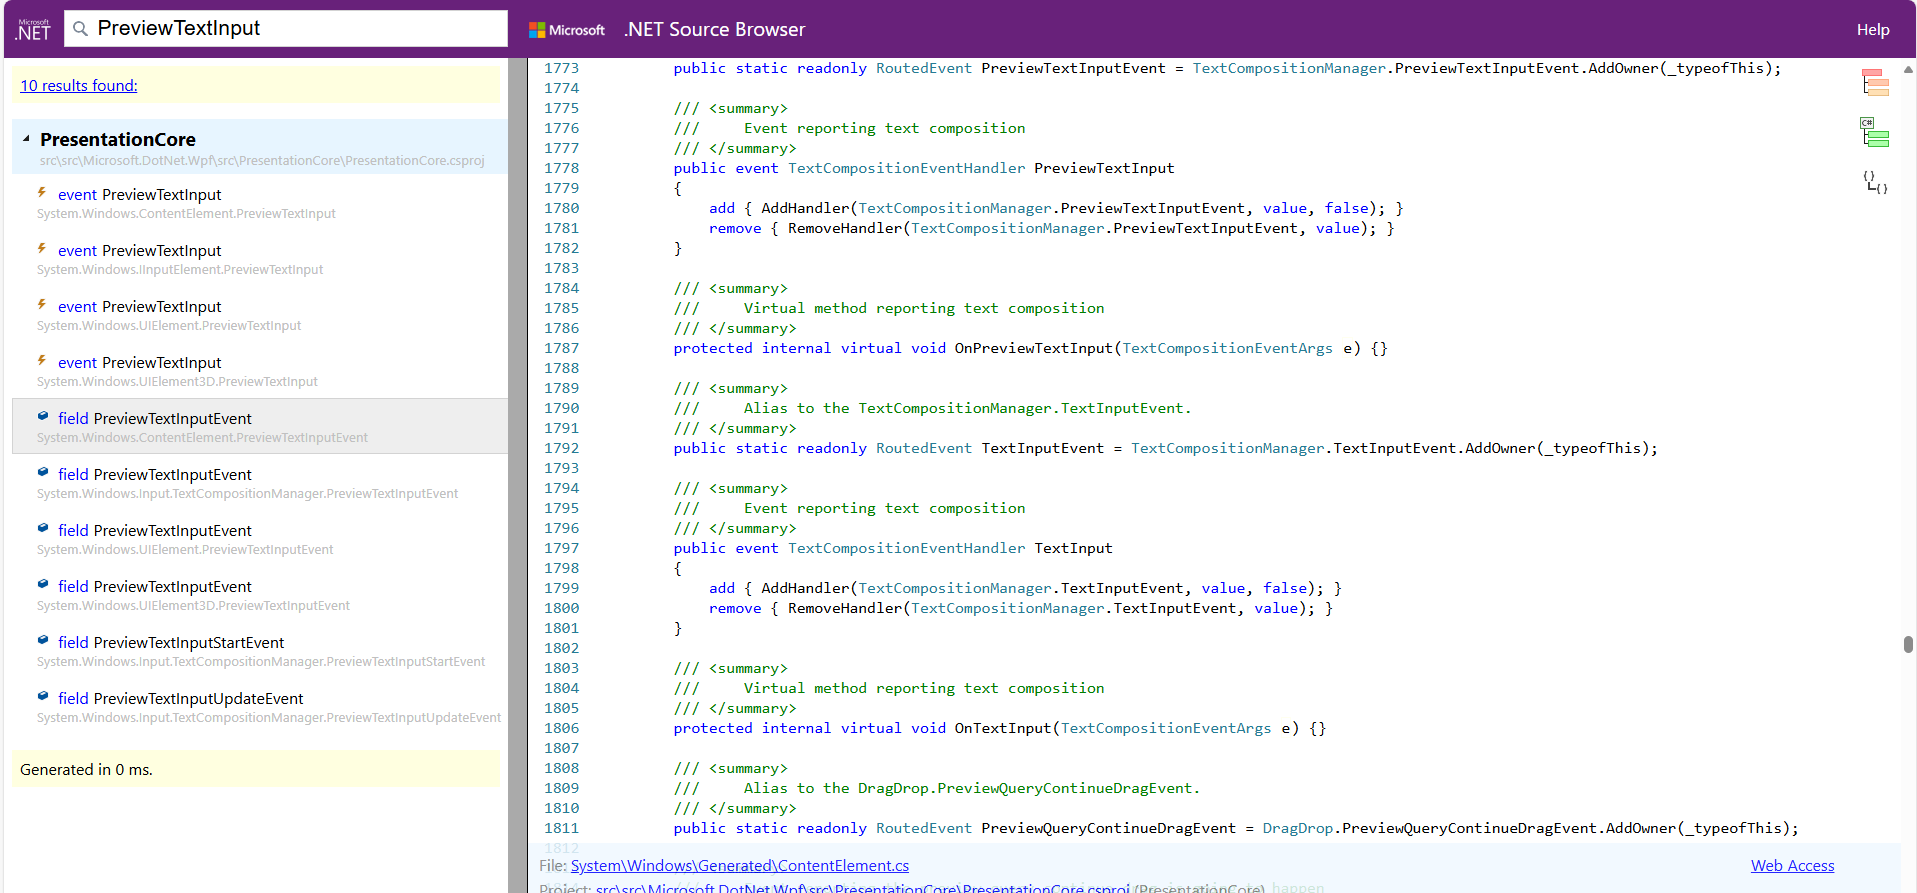Screen dimensions: 1917x893
Task: Click TextCompositionManager reference on line 1773
Action: [x=1289, y=68]
